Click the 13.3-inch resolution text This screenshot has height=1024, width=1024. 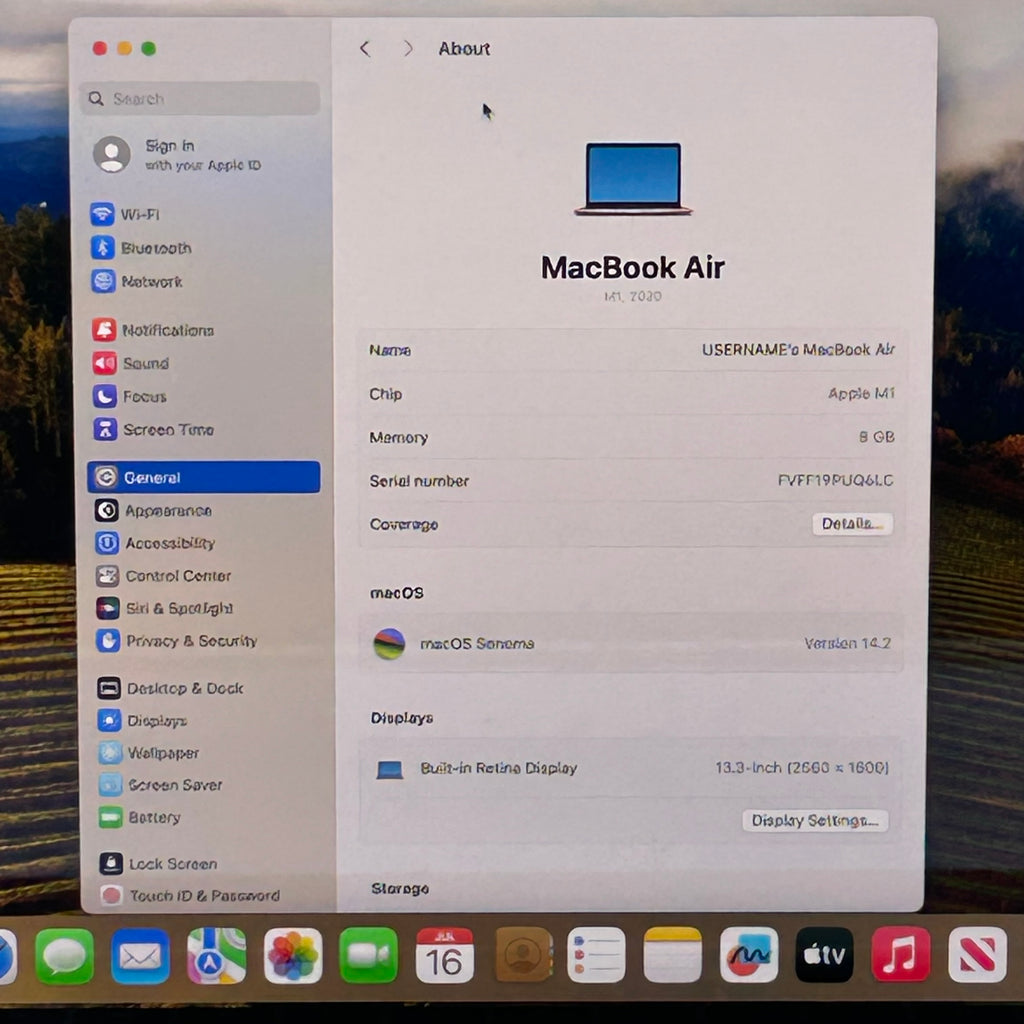[x=802, y=768]
